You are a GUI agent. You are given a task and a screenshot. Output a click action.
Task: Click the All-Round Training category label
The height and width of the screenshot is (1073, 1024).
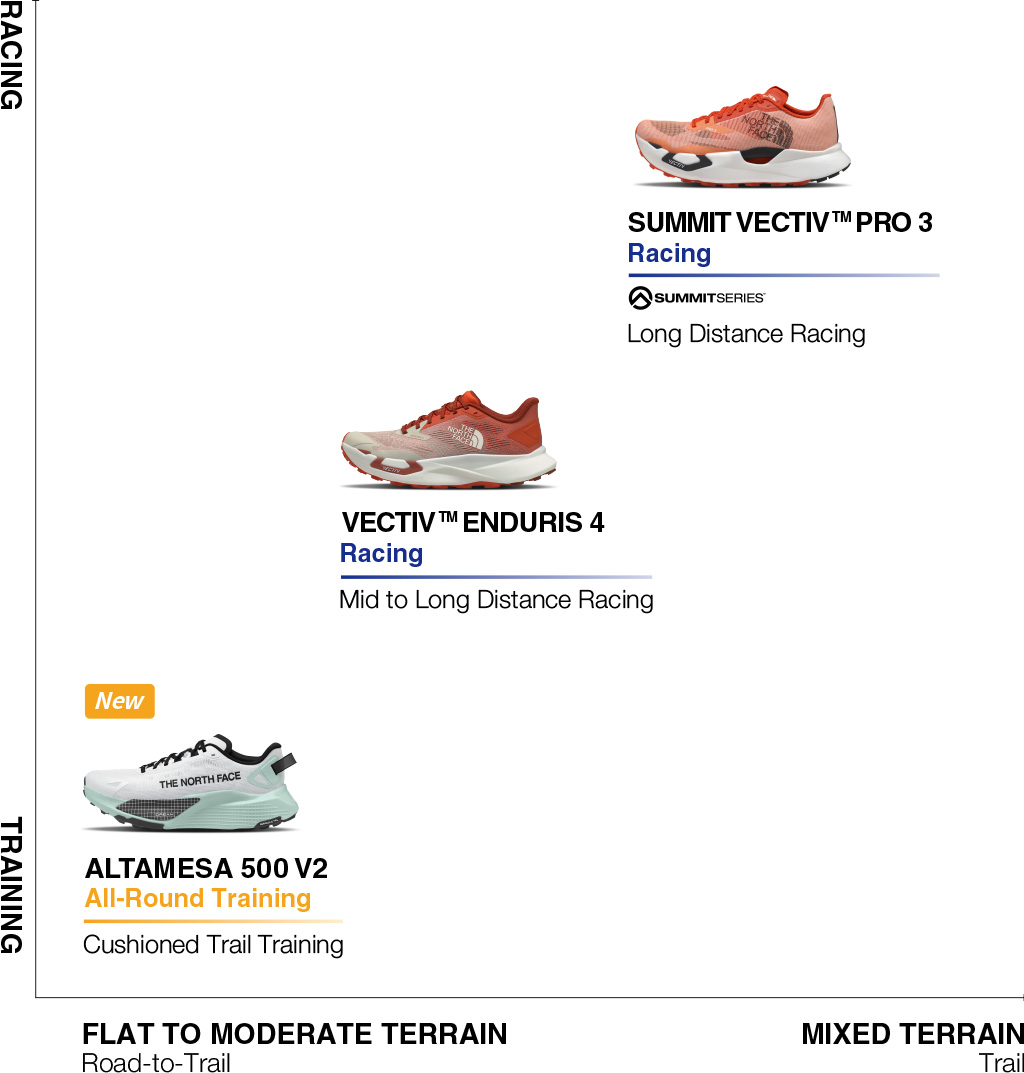click(198, 898)
